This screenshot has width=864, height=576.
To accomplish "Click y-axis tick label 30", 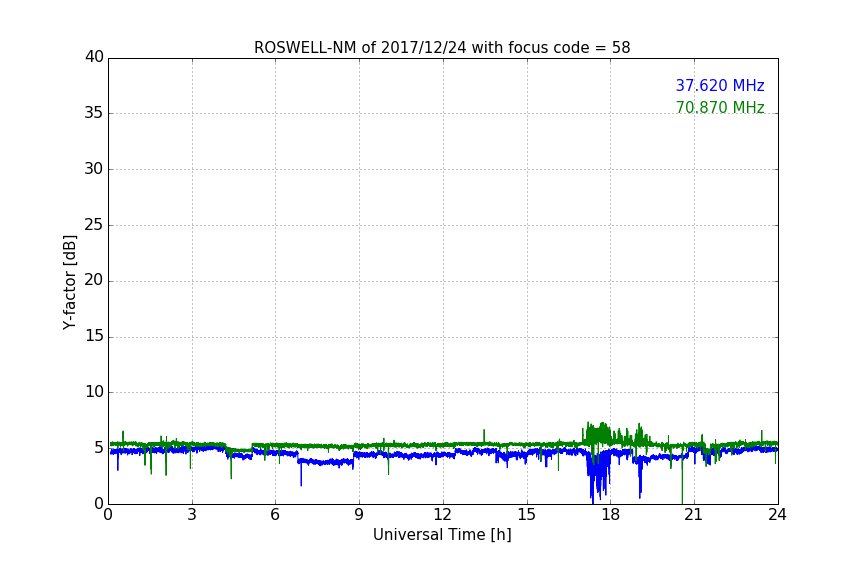I will (94, 169).
